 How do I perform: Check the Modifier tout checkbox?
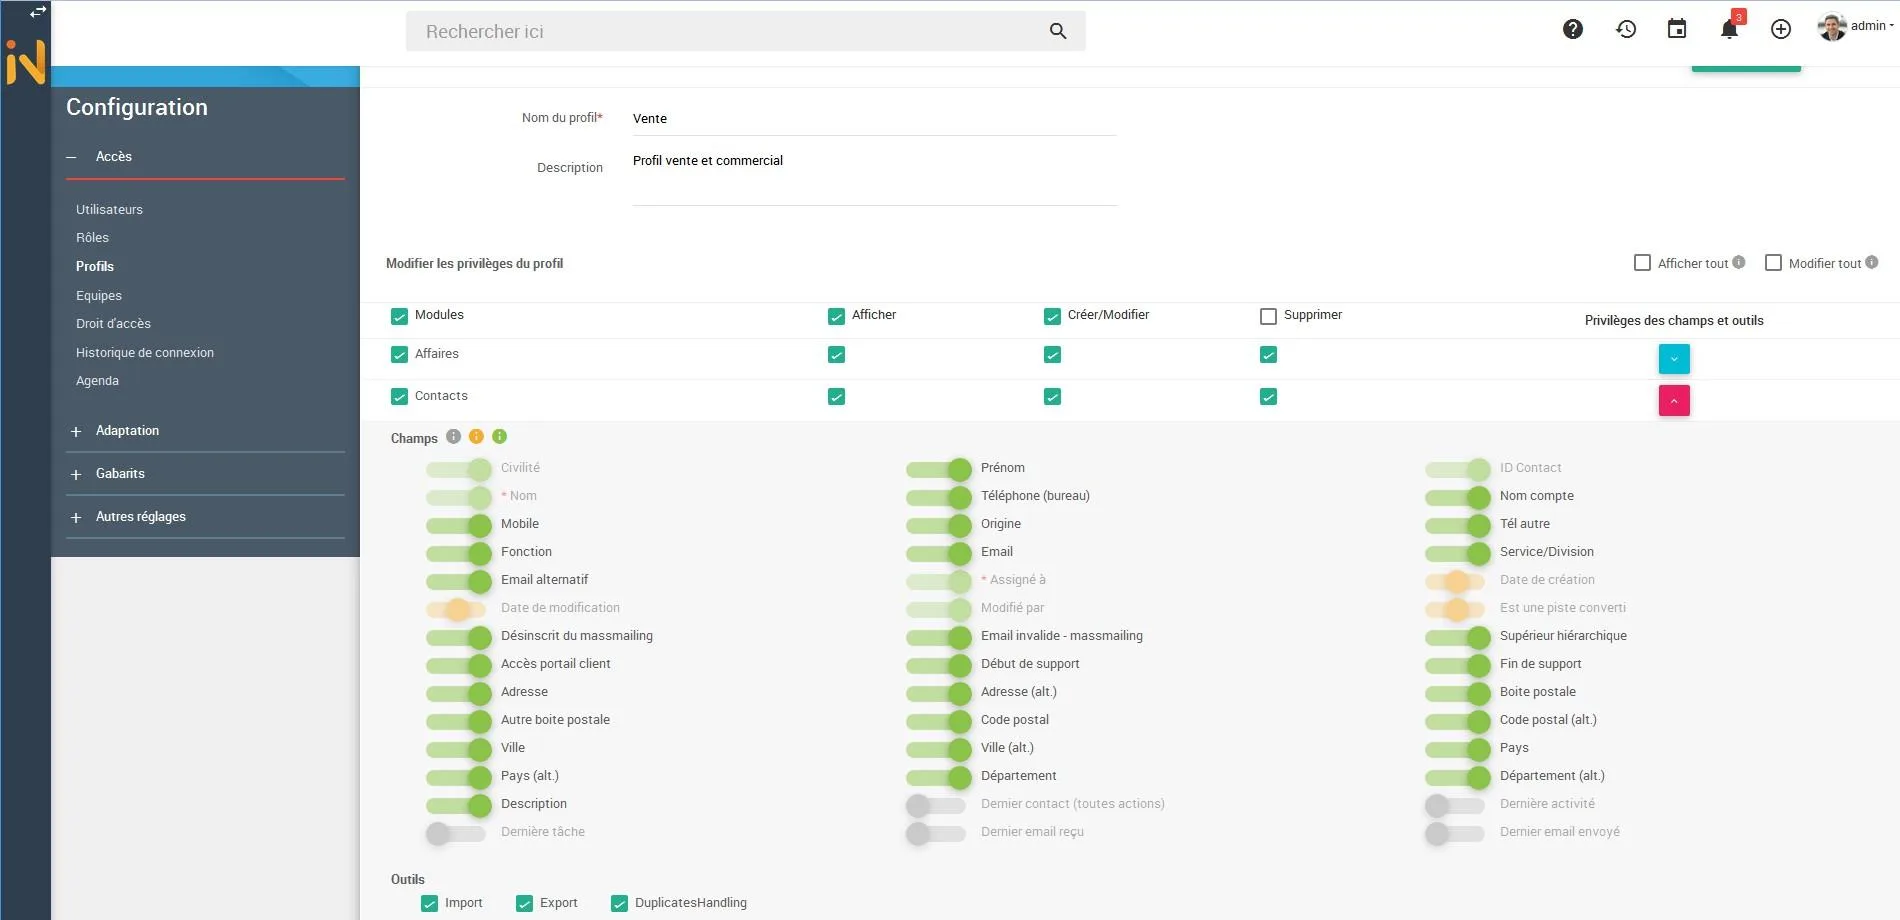[x=1773, y=263]
